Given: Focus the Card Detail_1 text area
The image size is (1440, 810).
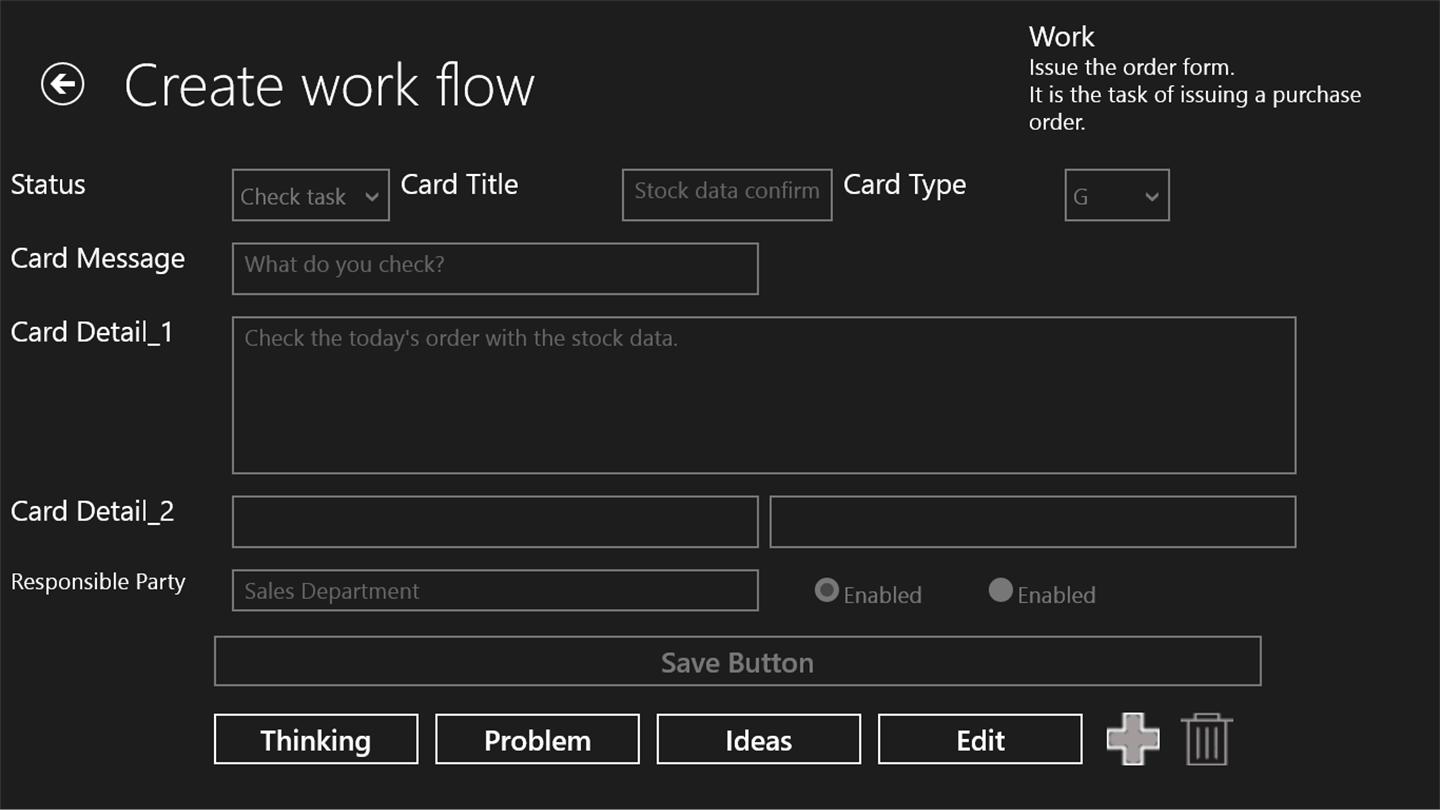Looking at the screenshot, I should 764,395.
